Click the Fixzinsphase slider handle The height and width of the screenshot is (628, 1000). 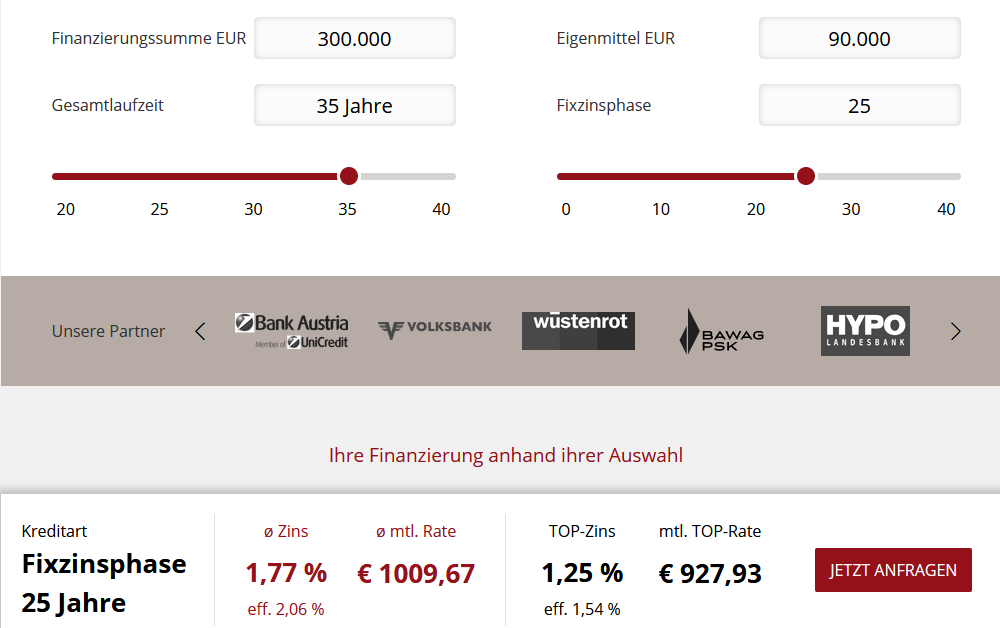coord(806,176)
